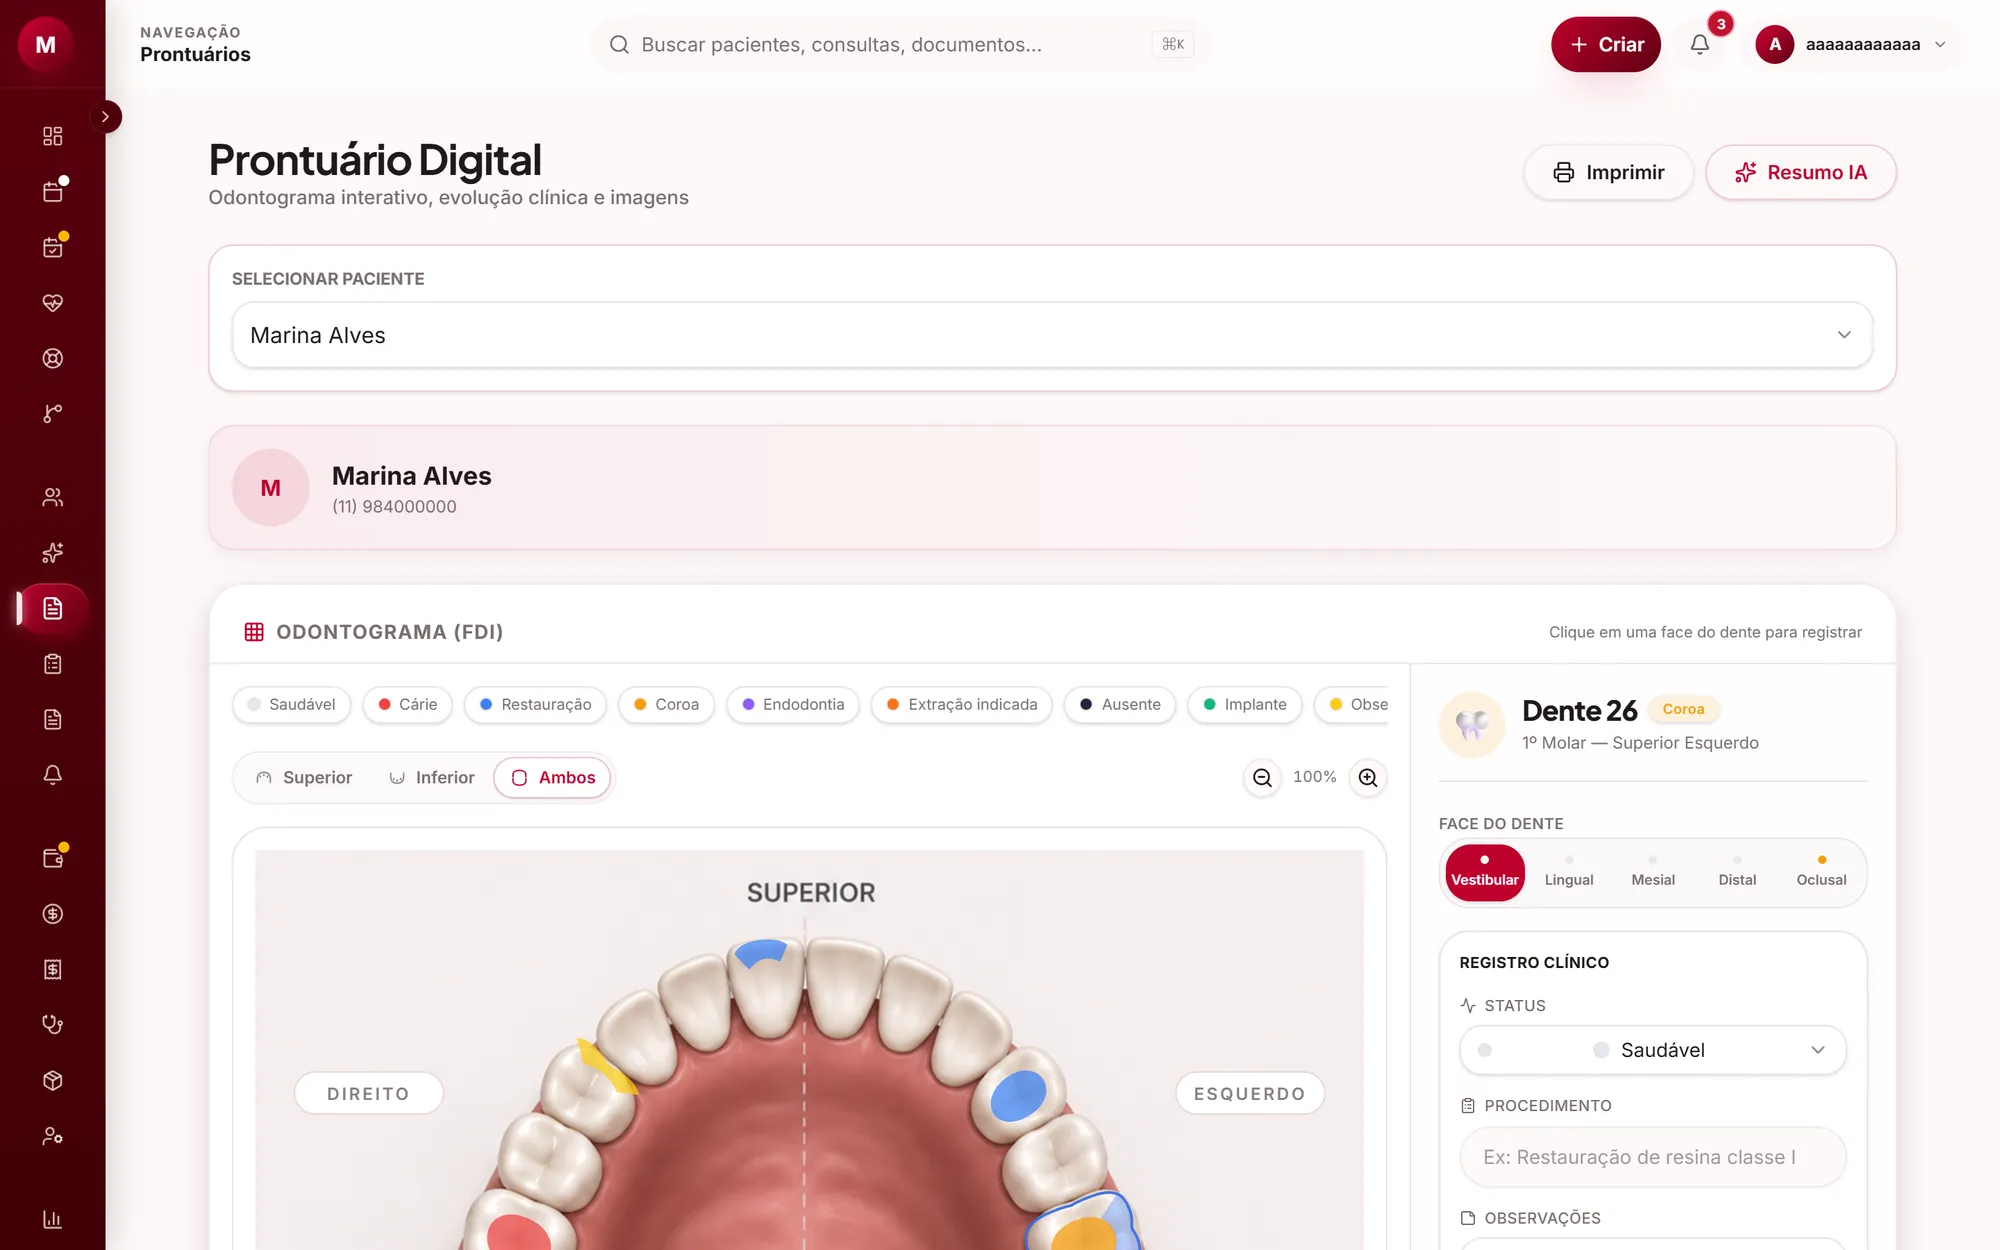The width and height of the screenshot is (2000, 1250).
Task: Select the Mesial tooth face
Action: click(1653, 872)
